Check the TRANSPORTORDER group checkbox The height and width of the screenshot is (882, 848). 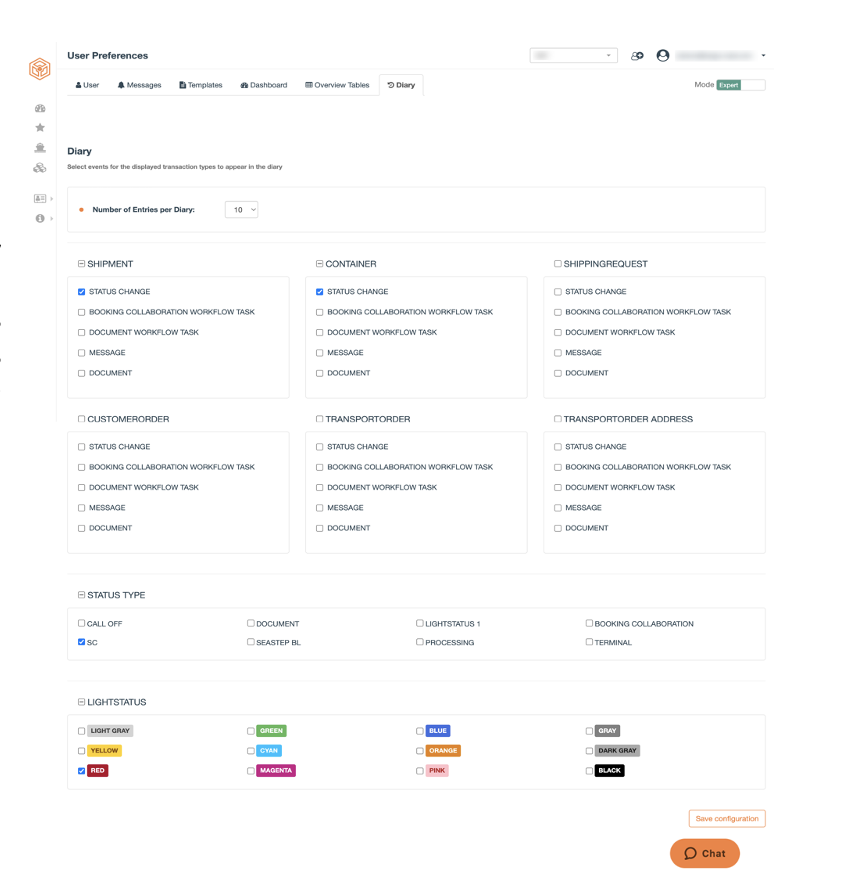319,418
